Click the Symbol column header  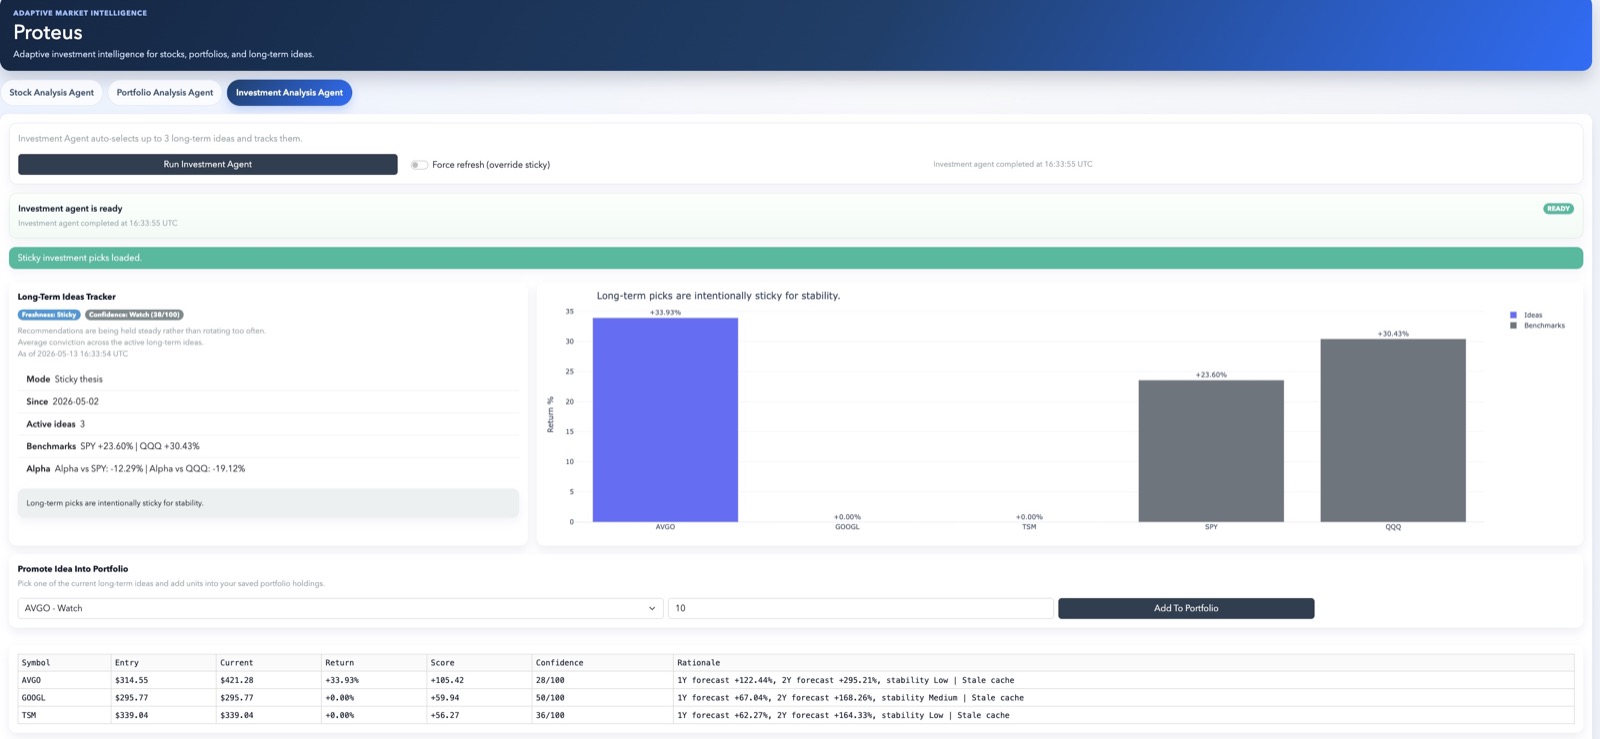(x=64, y=662)
